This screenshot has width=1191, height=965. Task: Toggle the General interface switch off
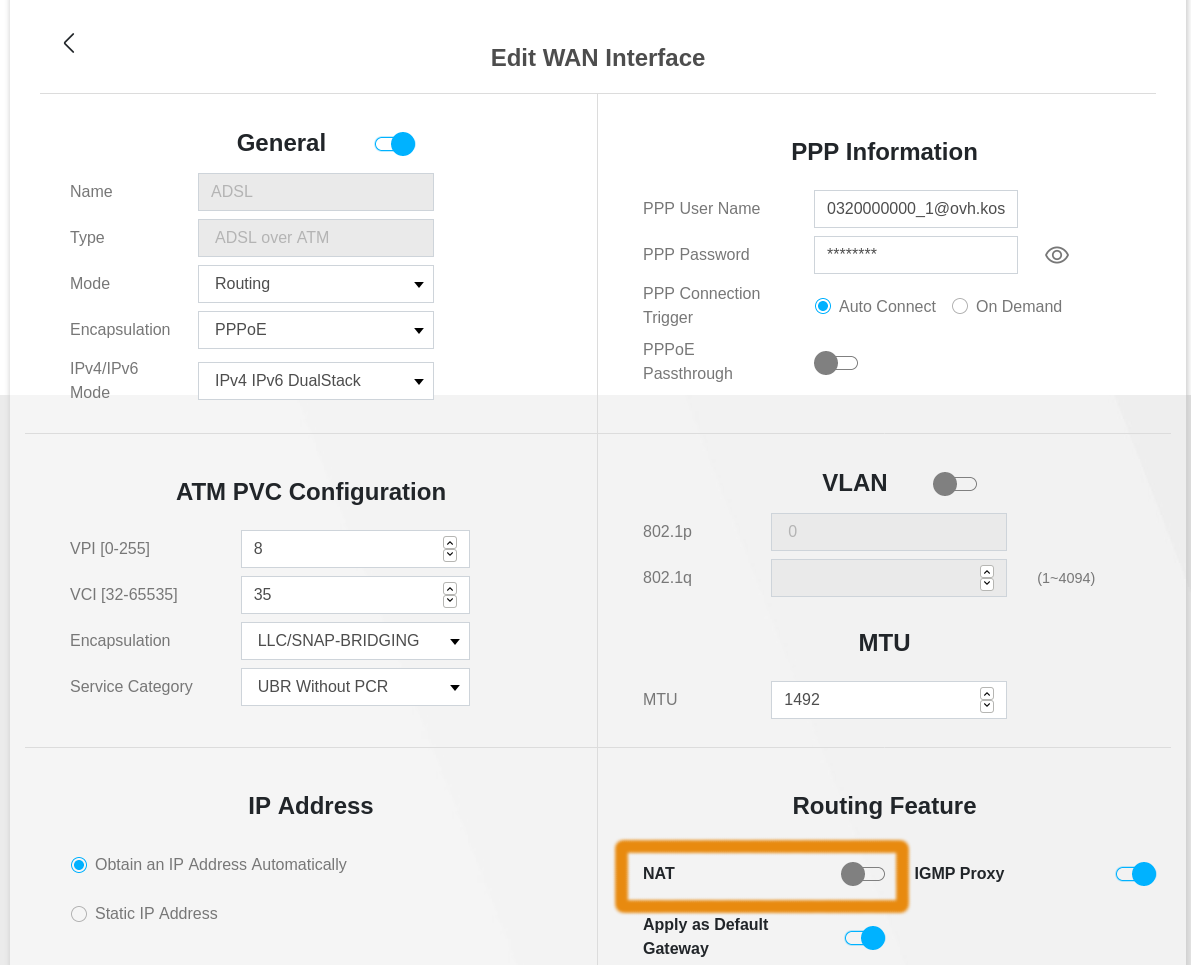click(x=395, y=144)
